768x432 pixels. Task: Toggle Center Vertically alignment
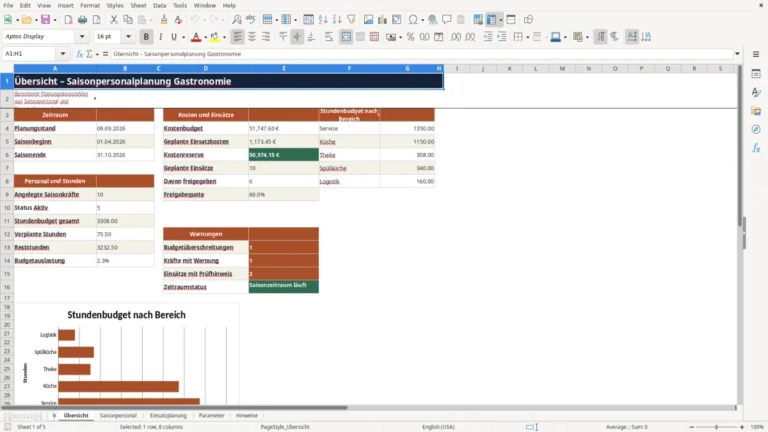pyautogui.click(x=297, y=37)
